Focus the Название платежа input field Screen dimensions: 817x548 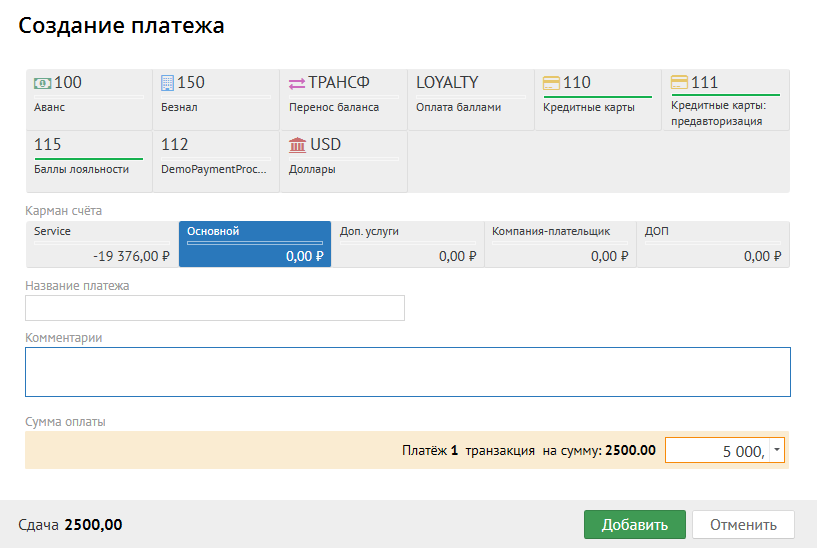pyautogui.click(x=215, y=308)
